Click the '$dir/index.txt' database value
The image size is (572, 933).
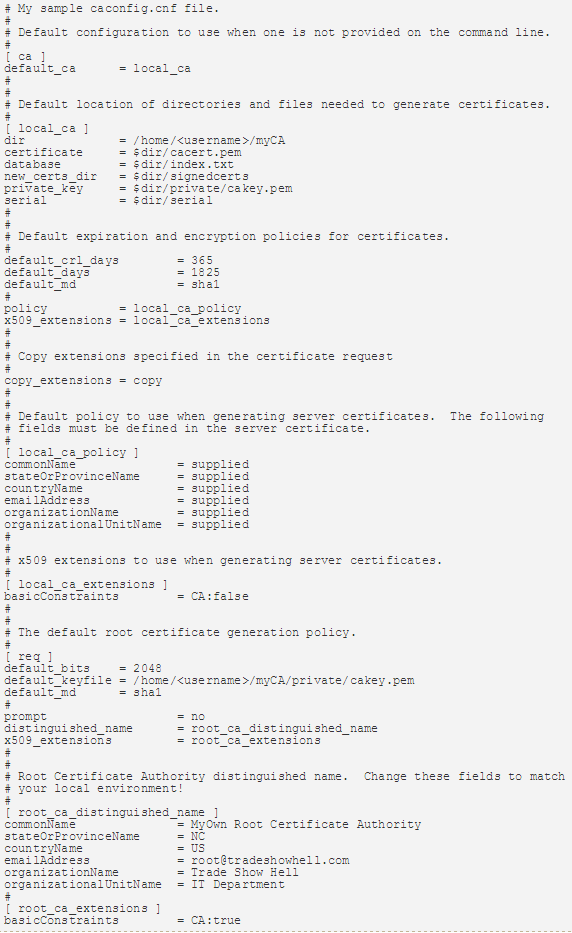pos(183,164)
